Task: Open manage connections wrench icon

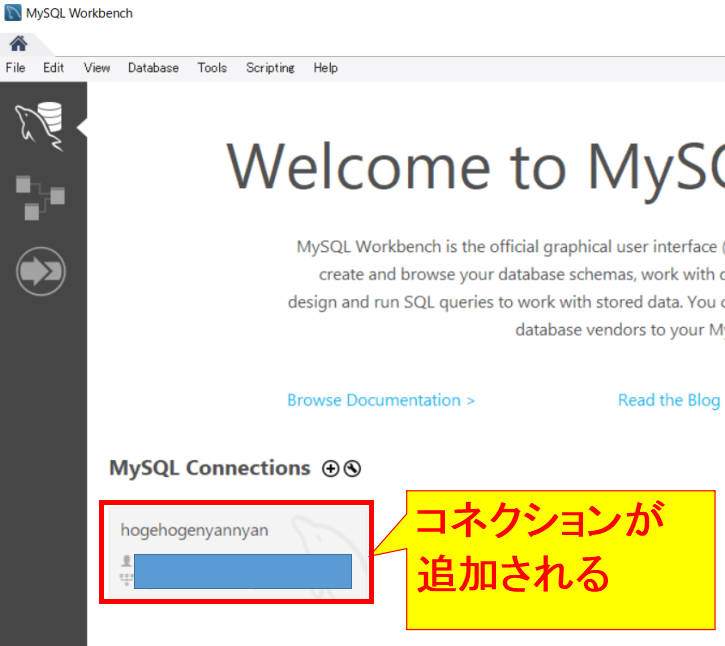Action: (352, 469)
